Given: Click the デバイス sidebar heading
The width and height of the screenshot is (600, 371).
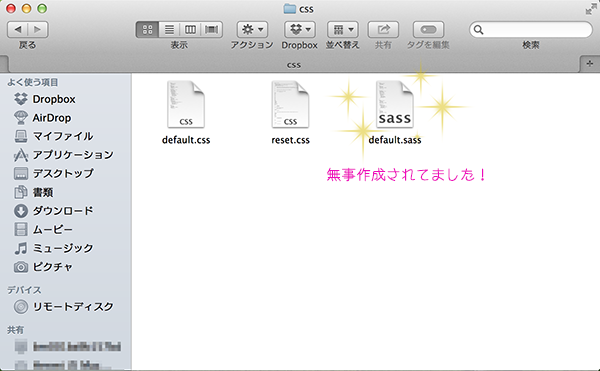Looking at the screenshot, I should click(x=24, y=290).
